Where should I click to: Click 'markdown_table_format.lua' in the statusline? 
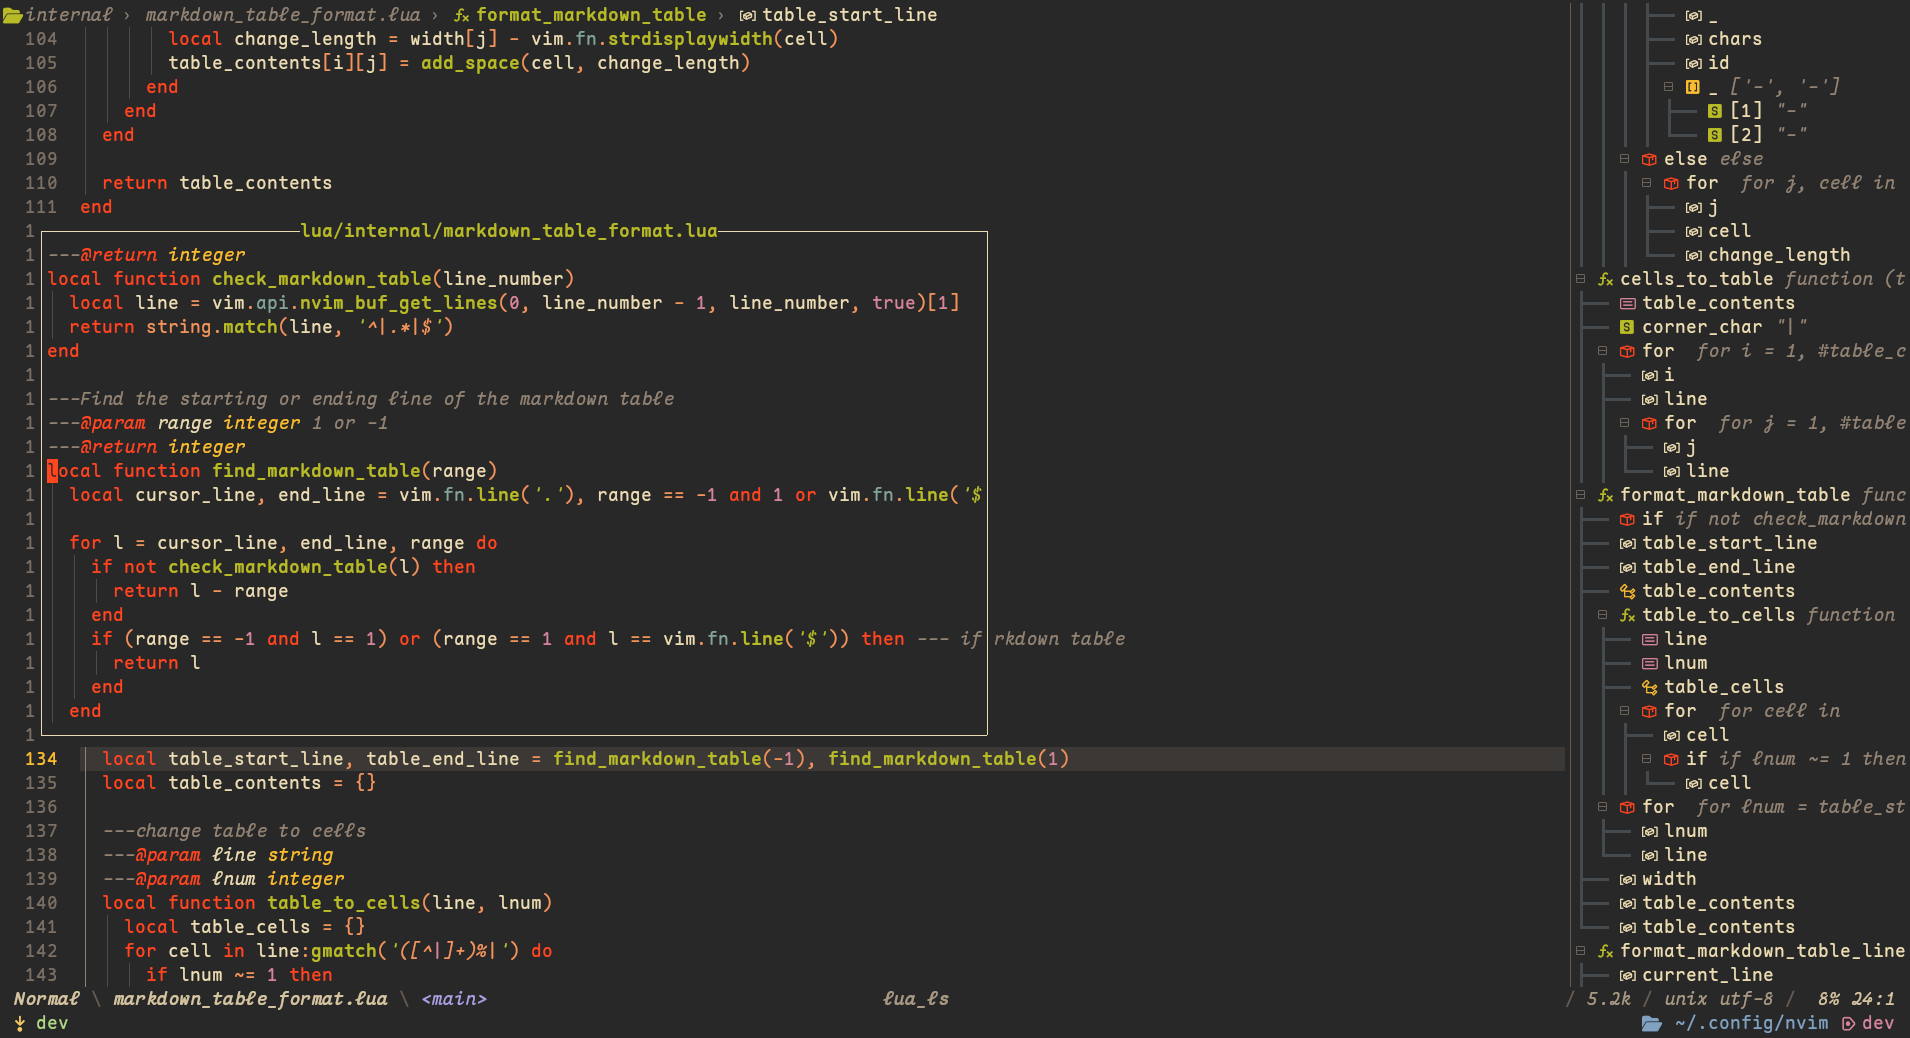coord(250,999)
